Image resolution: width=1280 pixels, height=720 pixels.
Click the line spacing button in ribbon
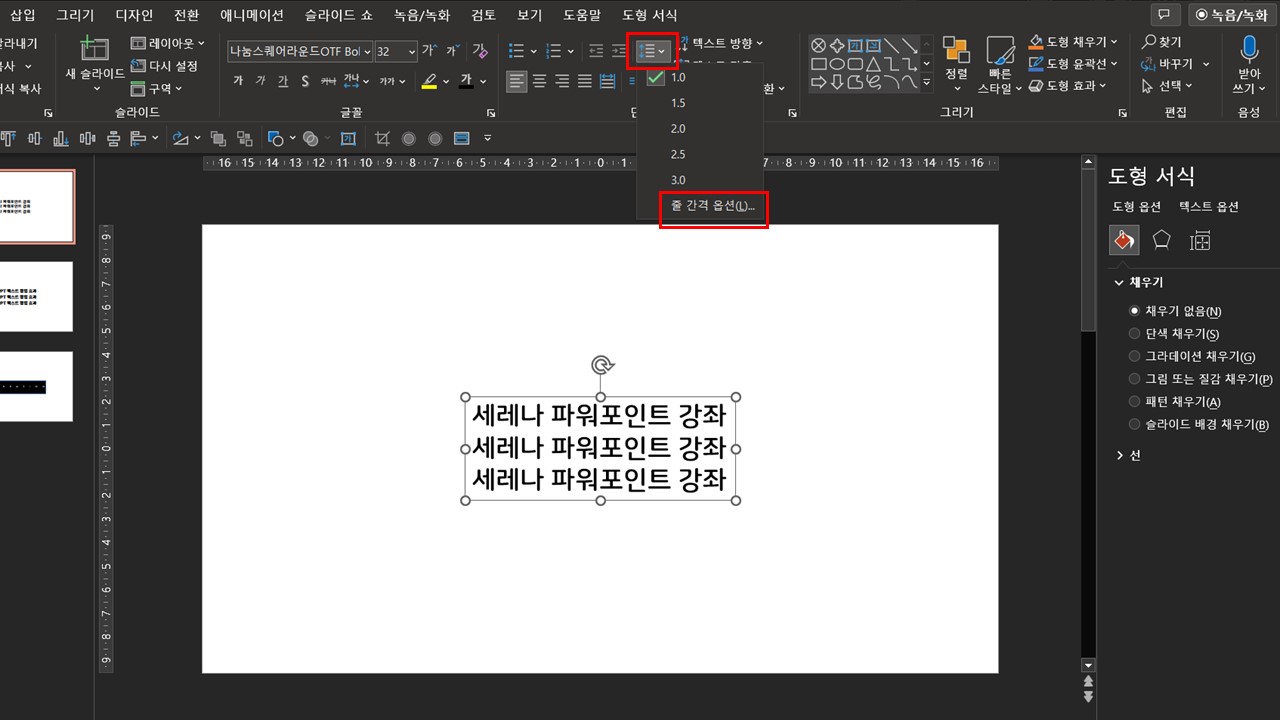(652, 50)
